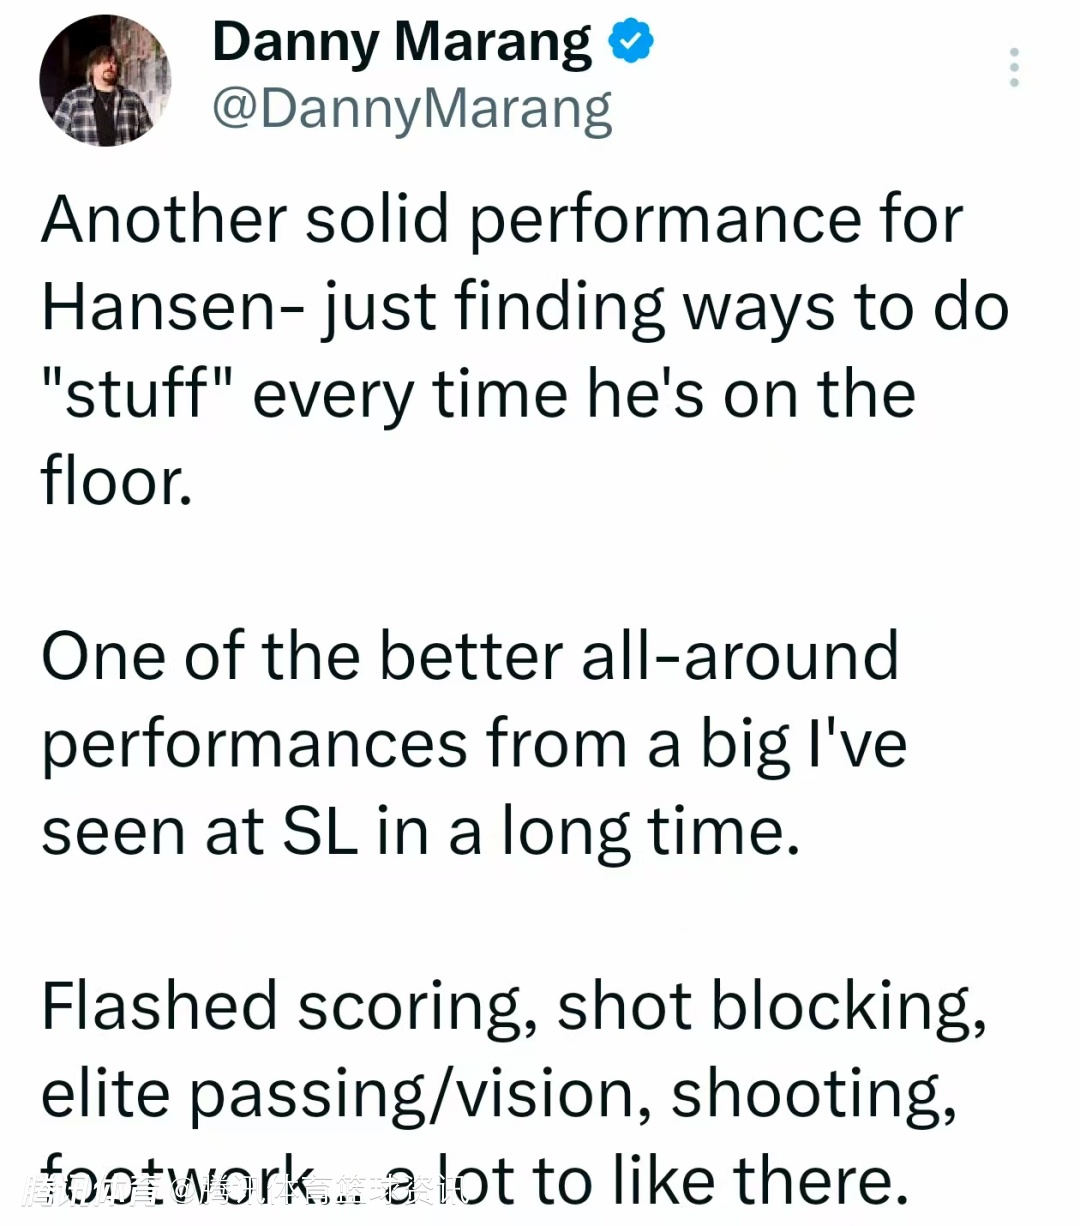The height and width of the screenshot is (1226, 1080).
Task: Click the Chinese watermark text at bottom left
Action: [243, 1190]
